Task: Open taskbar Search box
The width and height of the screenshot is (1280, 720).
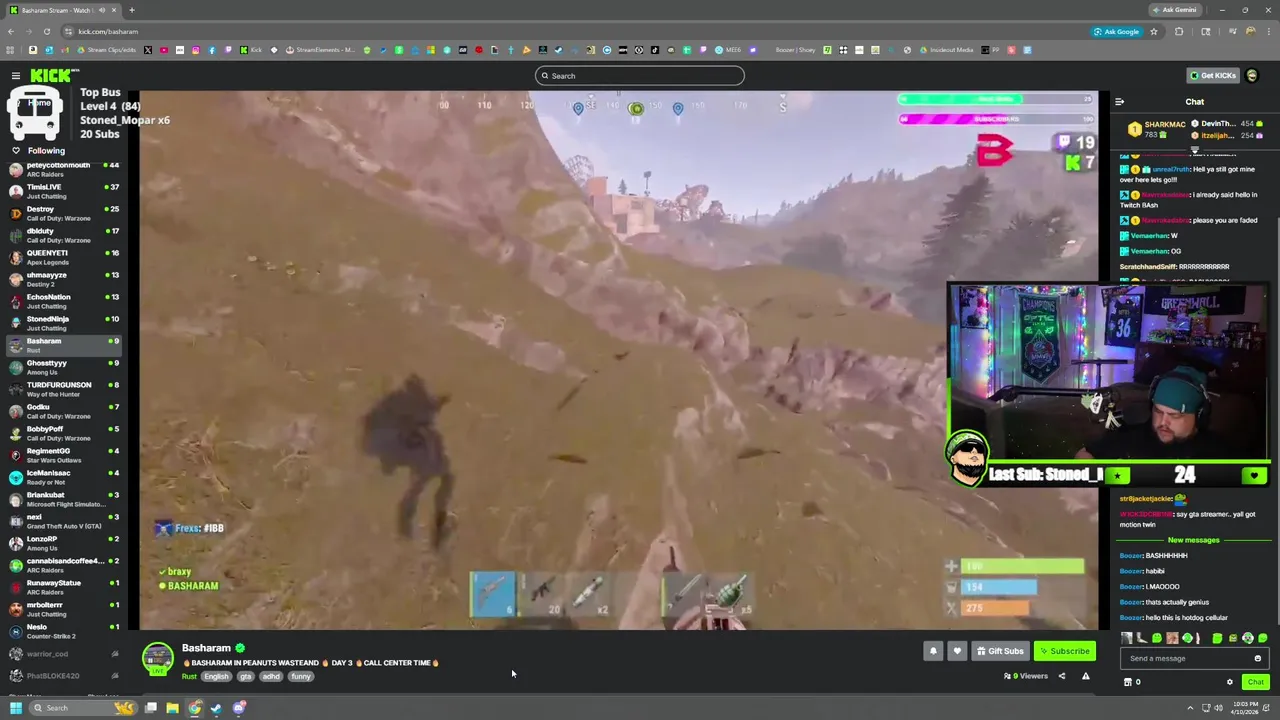Action: (85, 708)
